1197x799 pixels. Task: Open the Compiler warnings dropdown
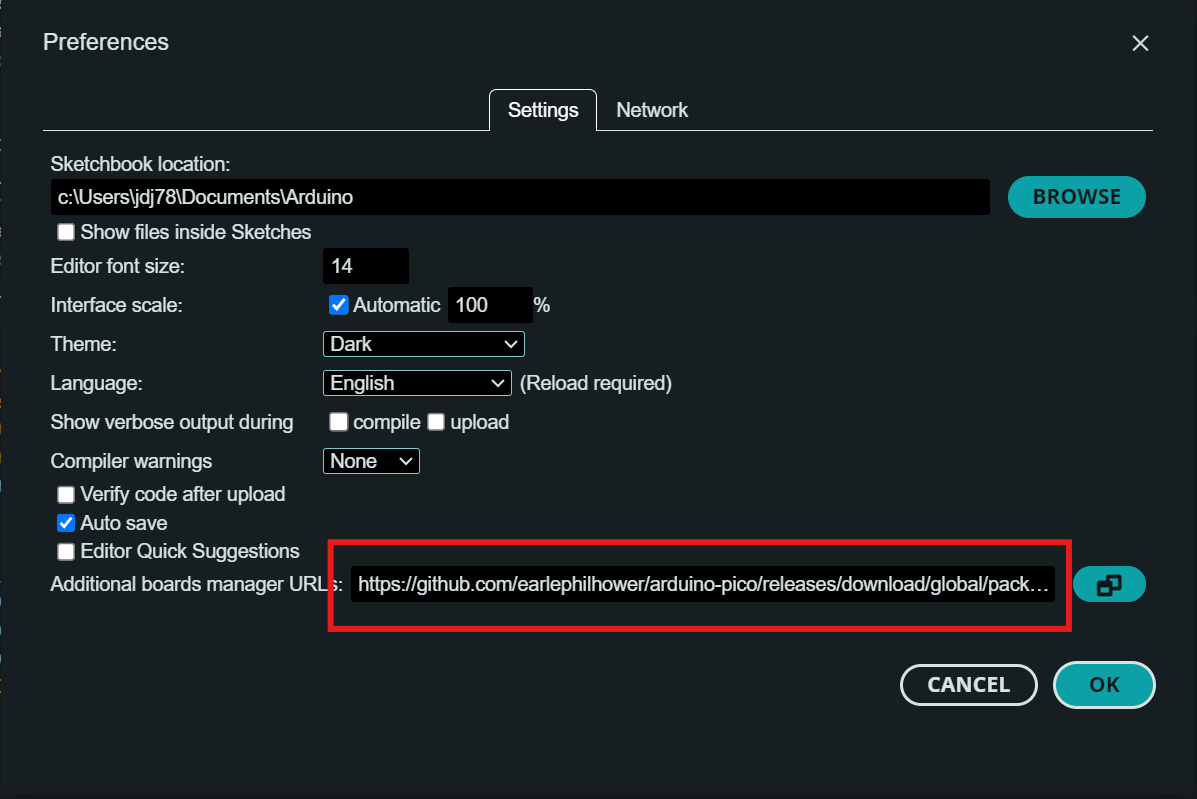[x=371, y=461]
